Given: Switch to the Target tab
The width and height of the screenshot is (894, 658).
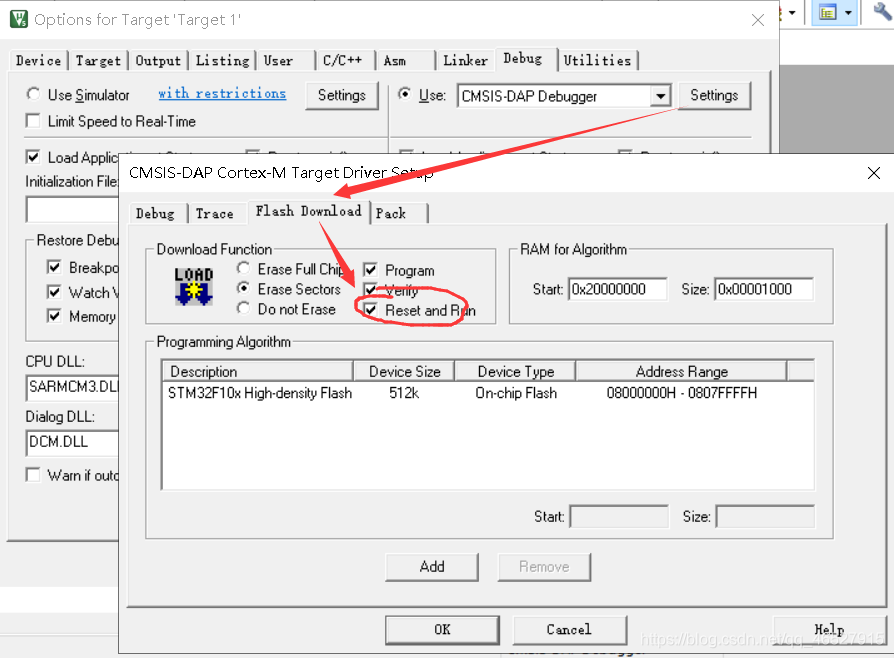Looking at the screenshot, I should (98, 60).
